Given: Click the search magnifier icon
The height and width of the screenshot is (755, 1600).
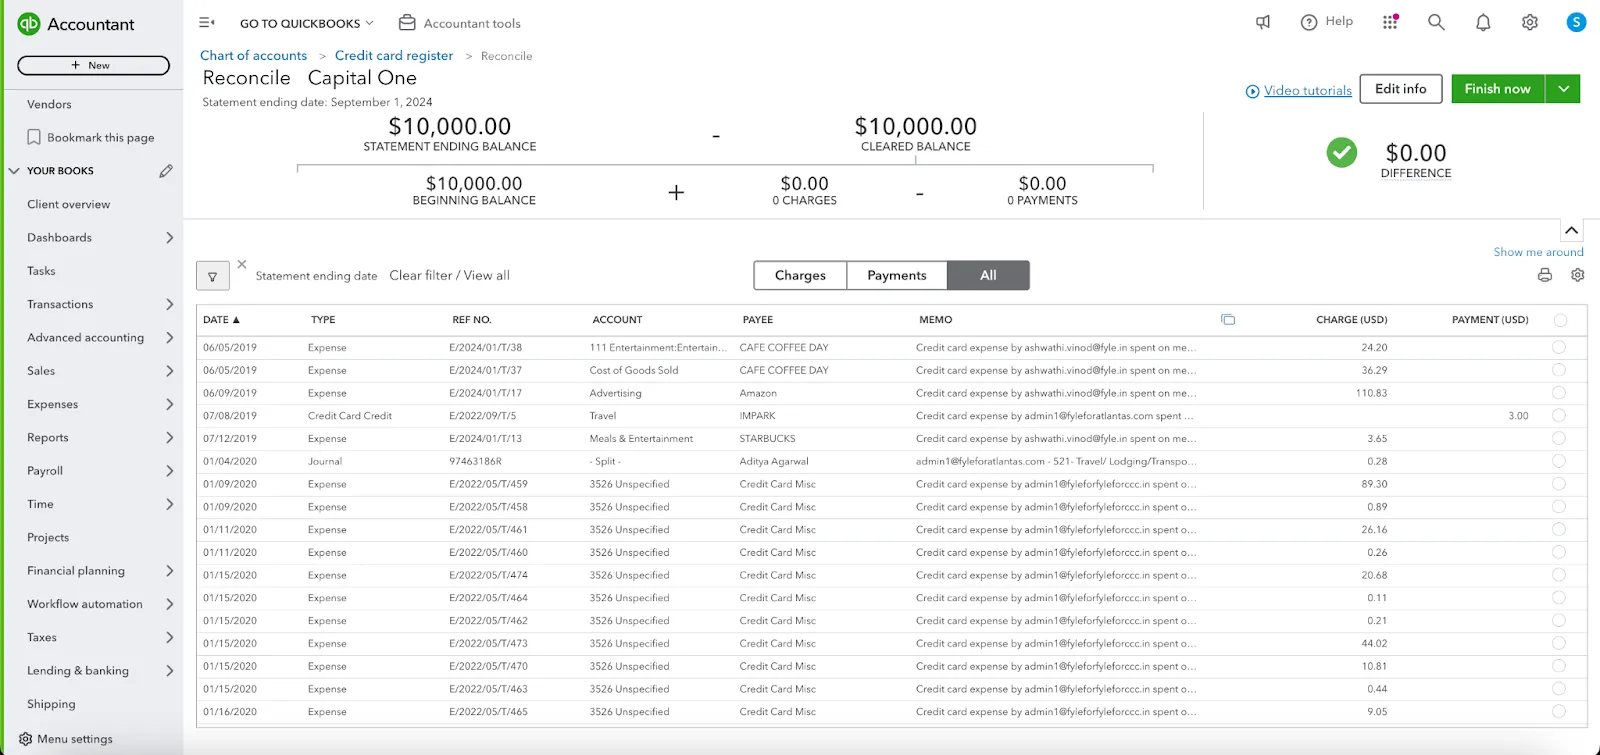Looking at the screenshot, I should [x=1436, y=22].
